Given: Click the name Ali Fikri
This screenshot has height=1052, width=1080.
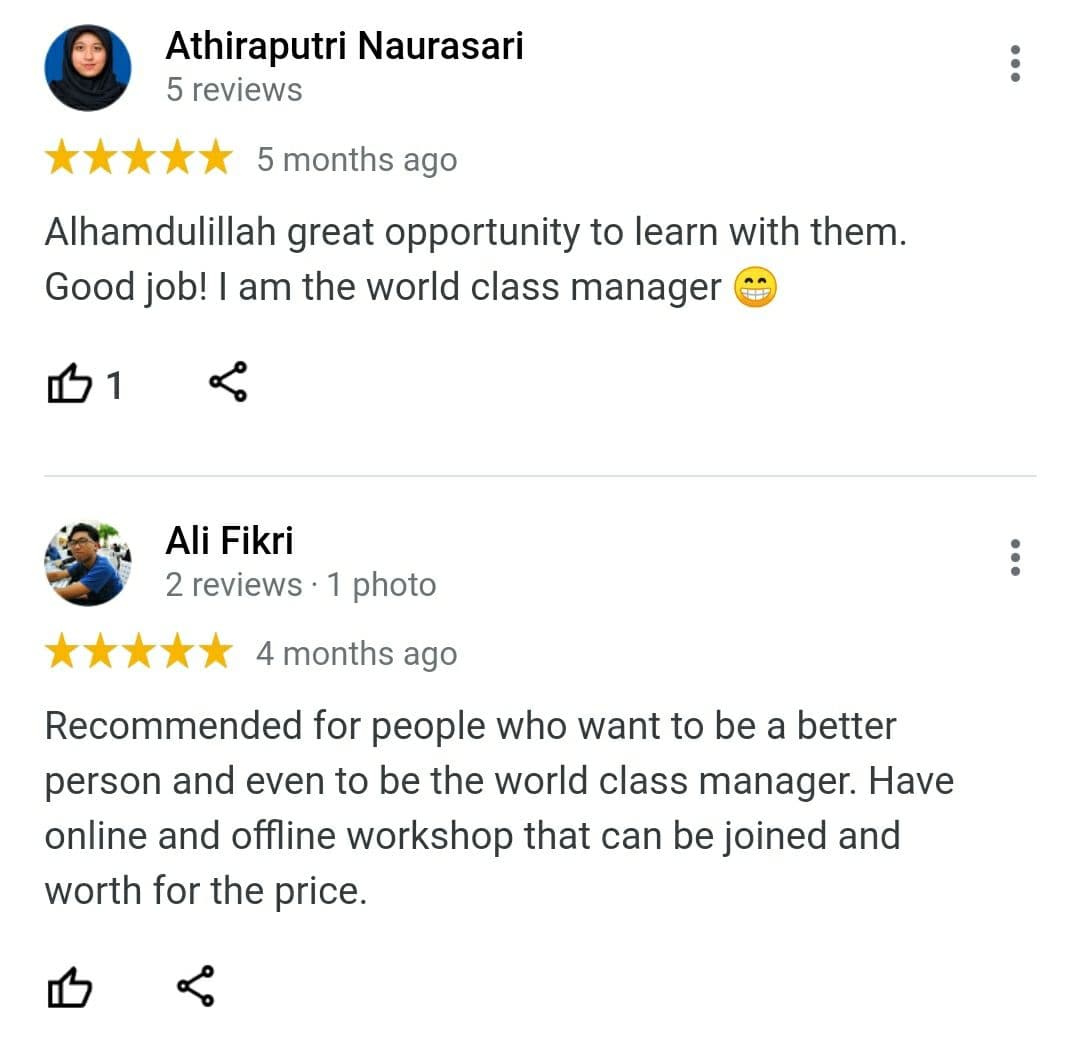Looking at the screenshot, I should [229, 540].
